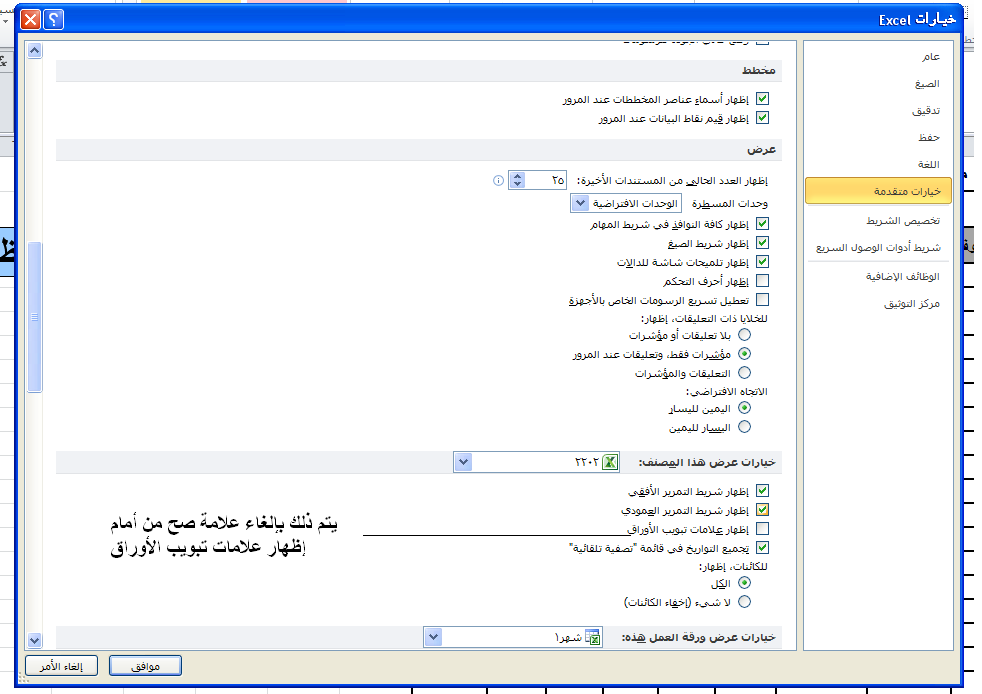
Task: Close the Excel options dialog with X
Action: (x=31, y=19)
